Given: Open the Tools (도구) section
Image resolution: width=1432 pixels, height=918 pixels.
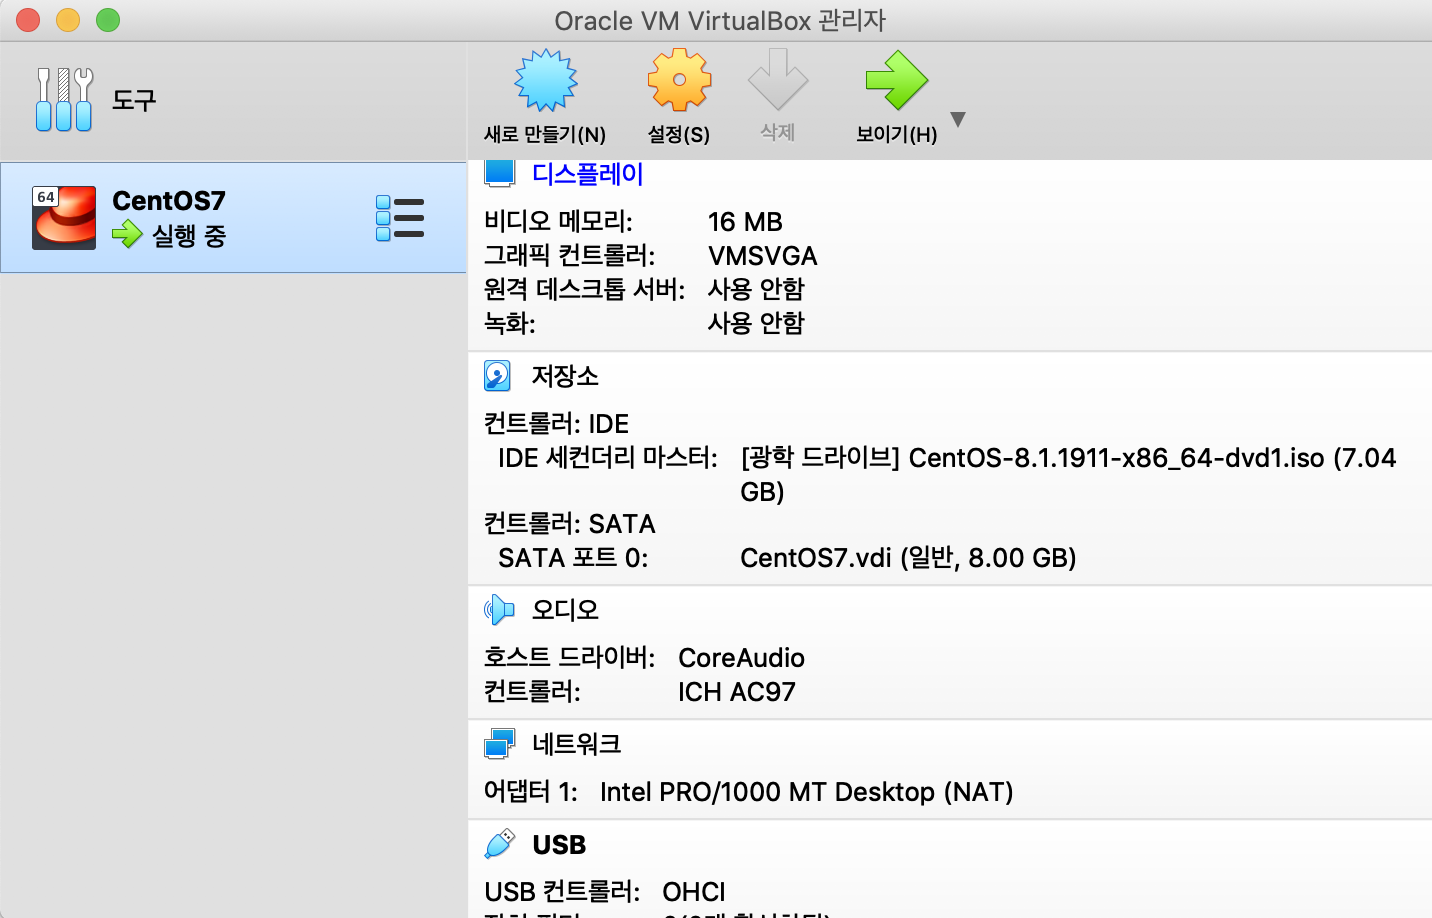Looking at the screenshot, I should pyautogui.click(x=233, y=100).
